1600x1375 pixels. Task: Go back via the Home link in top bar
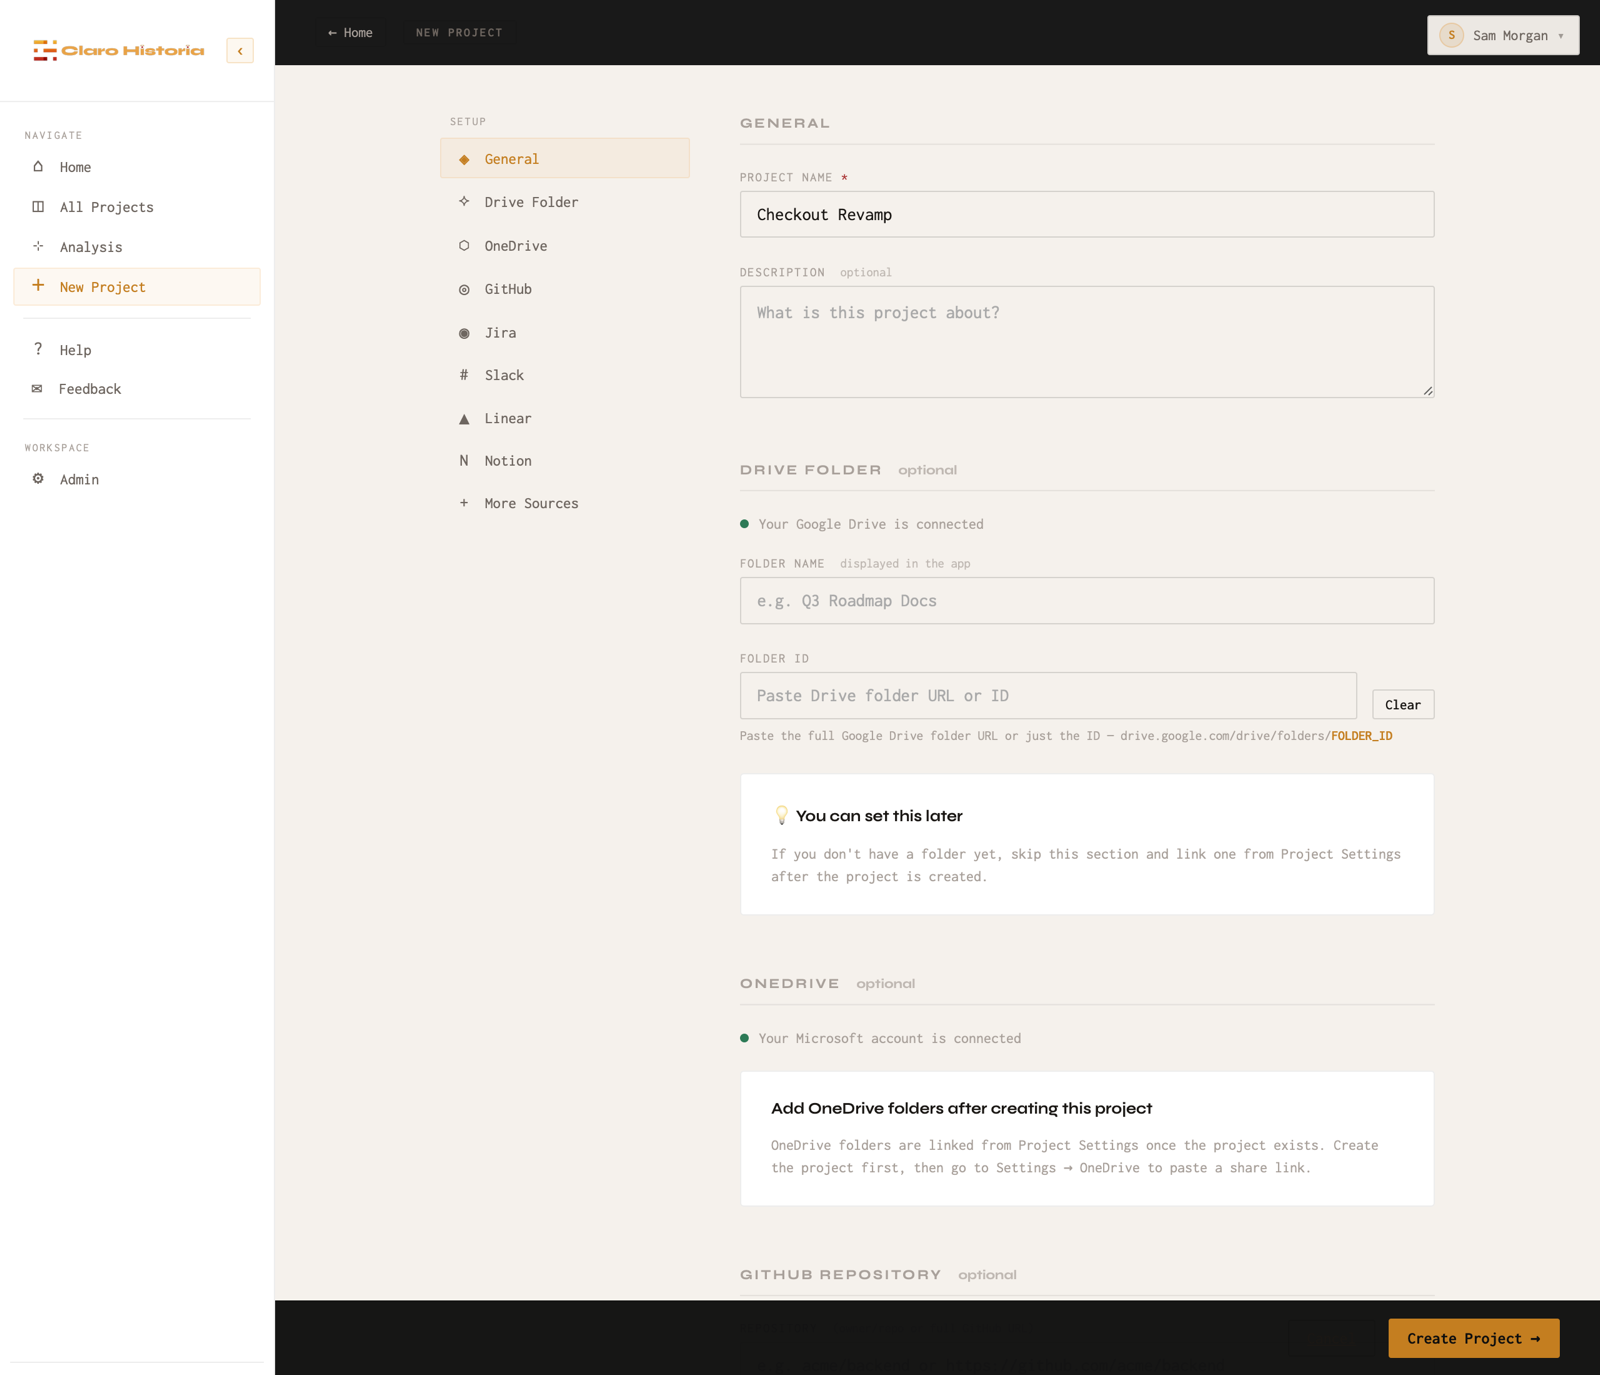point(350,33)
